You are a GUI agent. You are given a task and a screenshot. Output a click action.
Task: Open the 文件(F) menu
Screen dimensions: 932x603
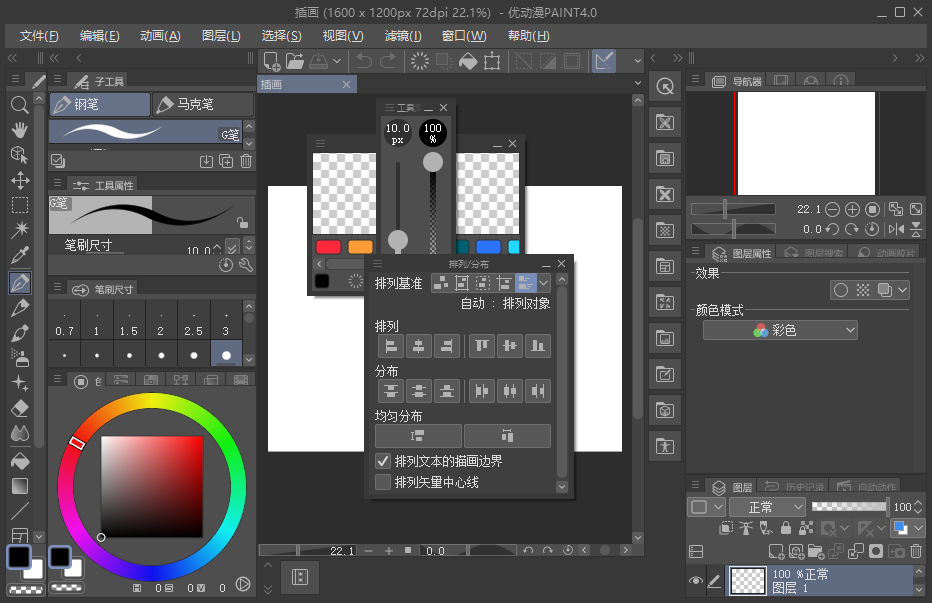tap(40, 36)
